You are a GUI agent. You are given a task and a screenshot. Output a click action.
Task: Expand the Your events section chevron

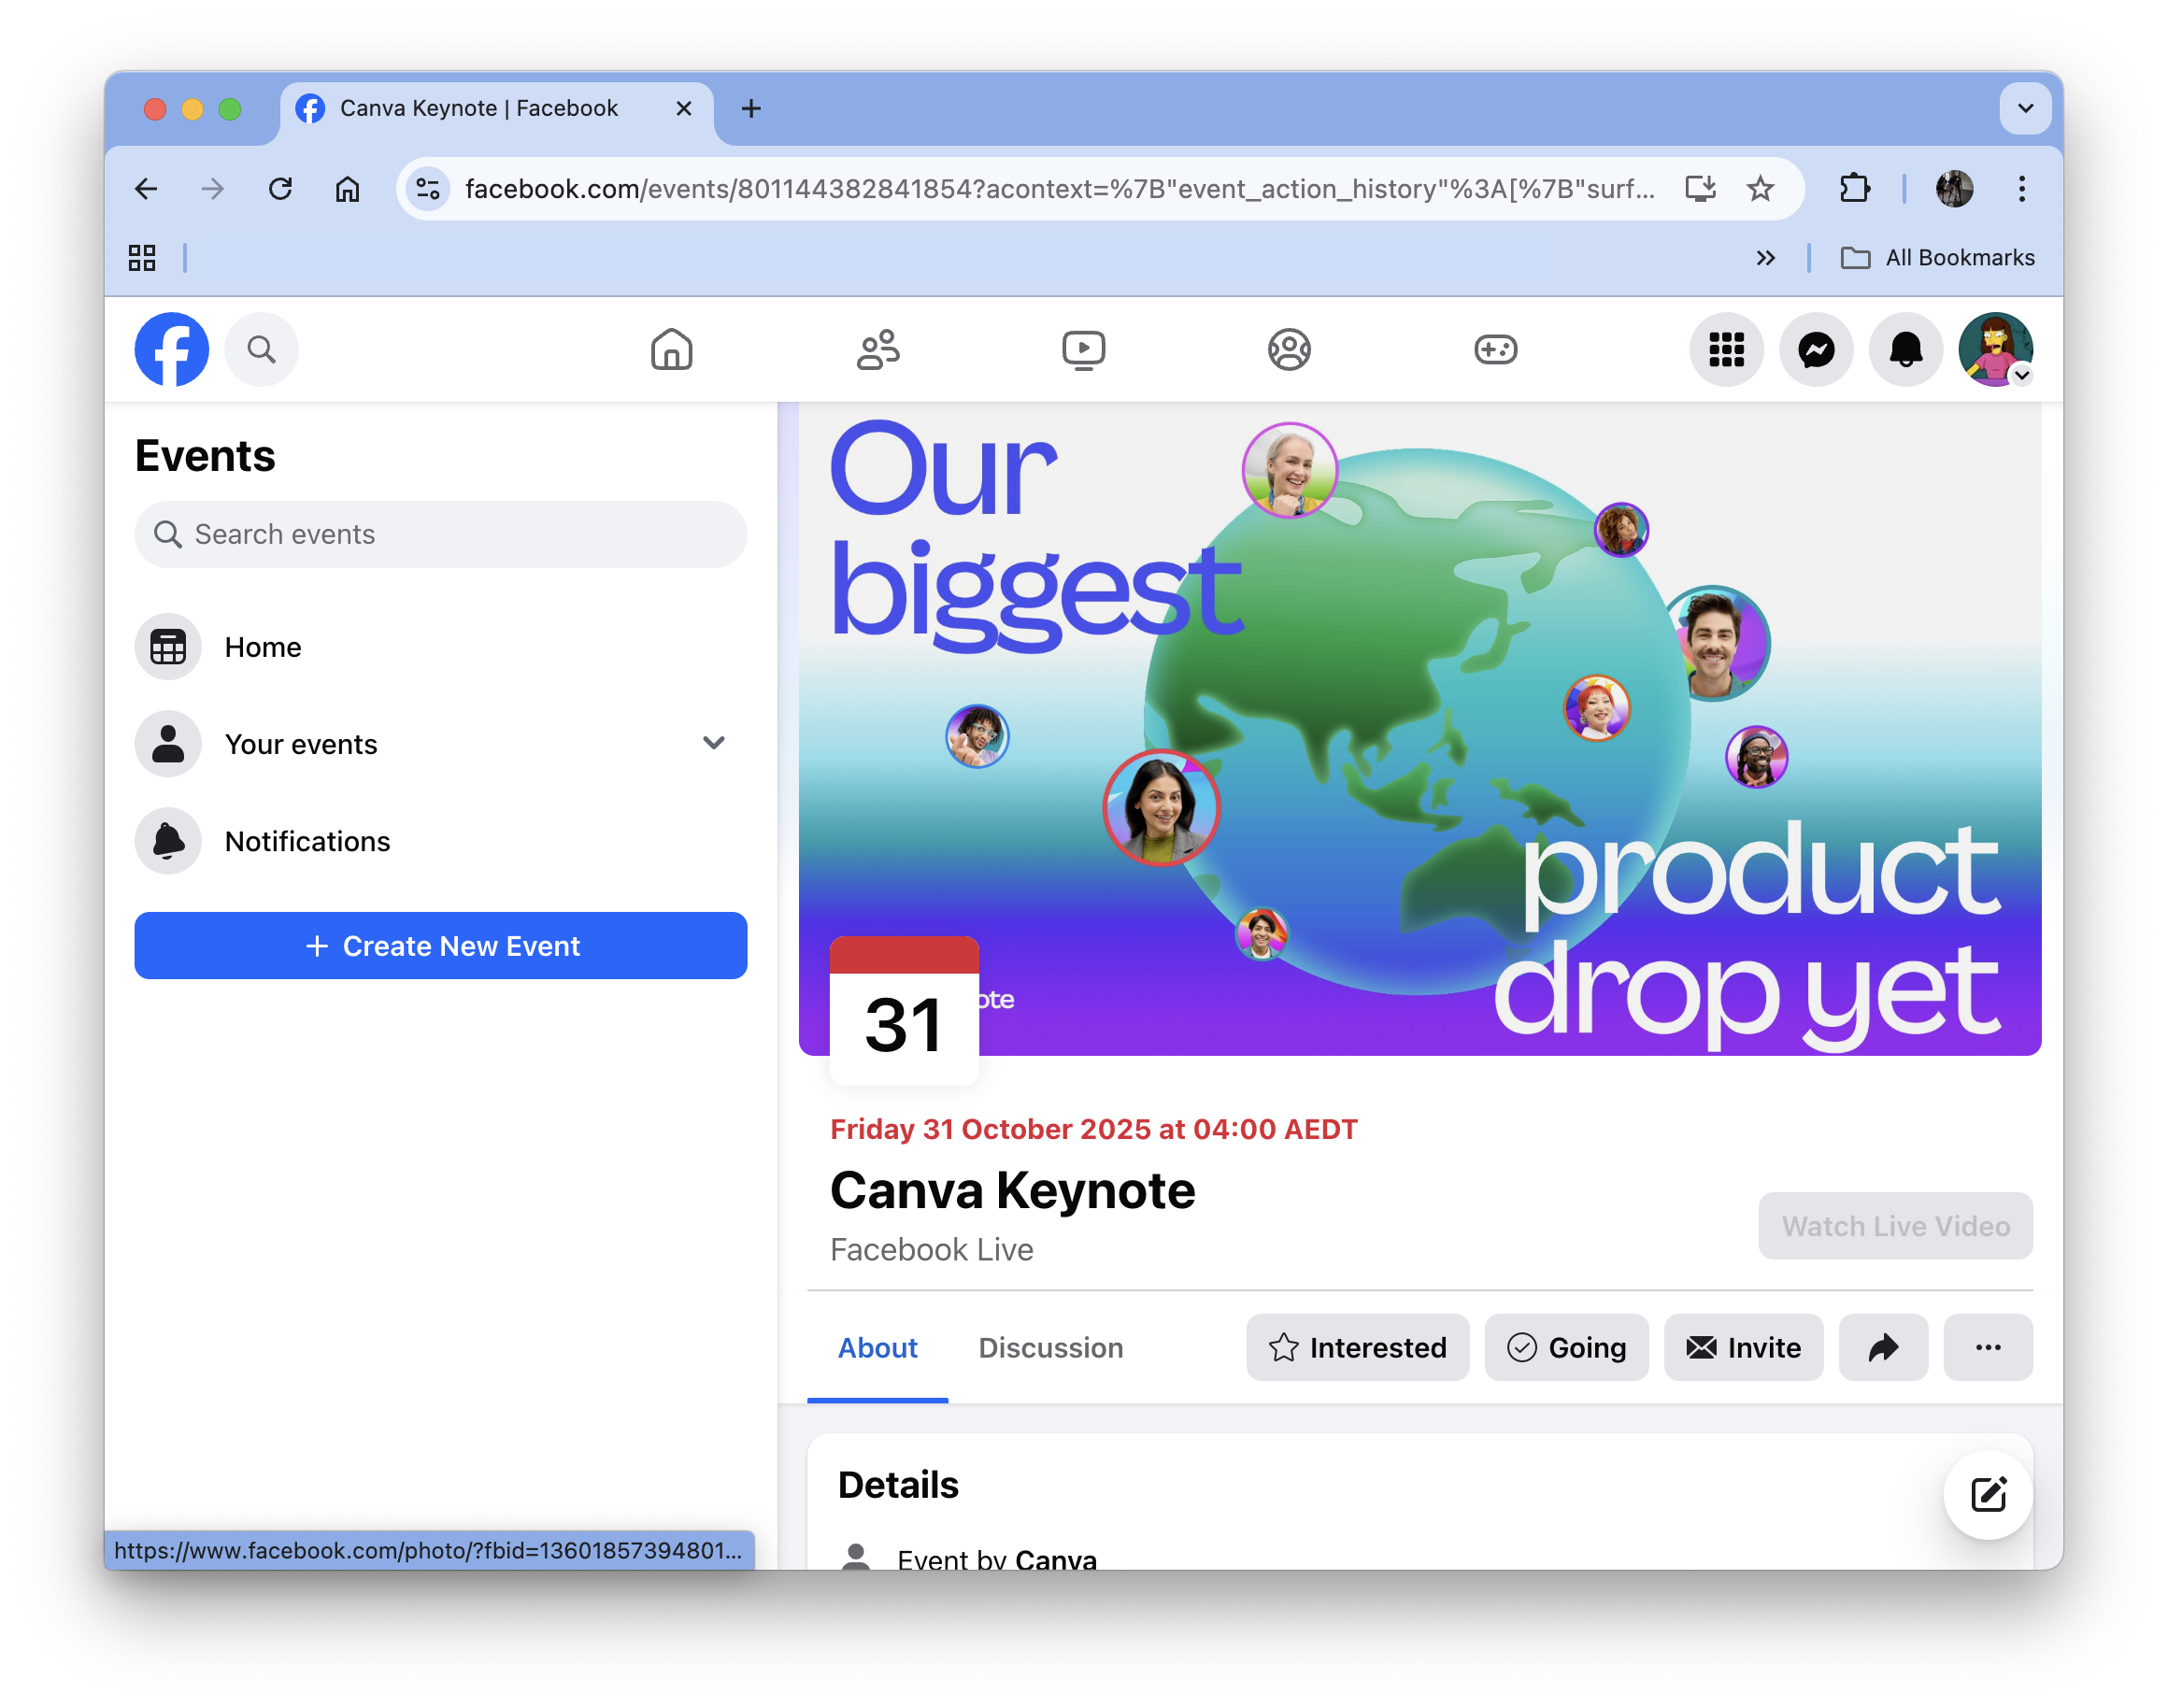713,743
